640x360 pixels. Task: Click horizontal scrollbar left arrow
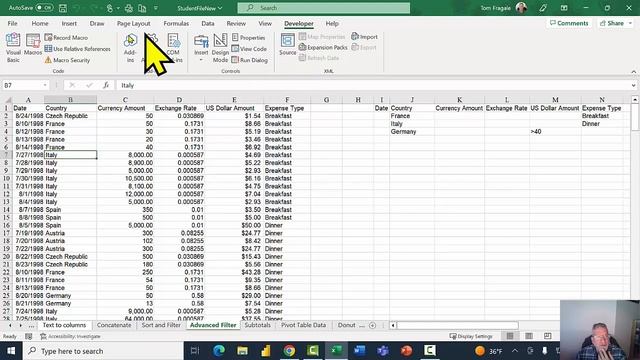[x=393, y=325]
